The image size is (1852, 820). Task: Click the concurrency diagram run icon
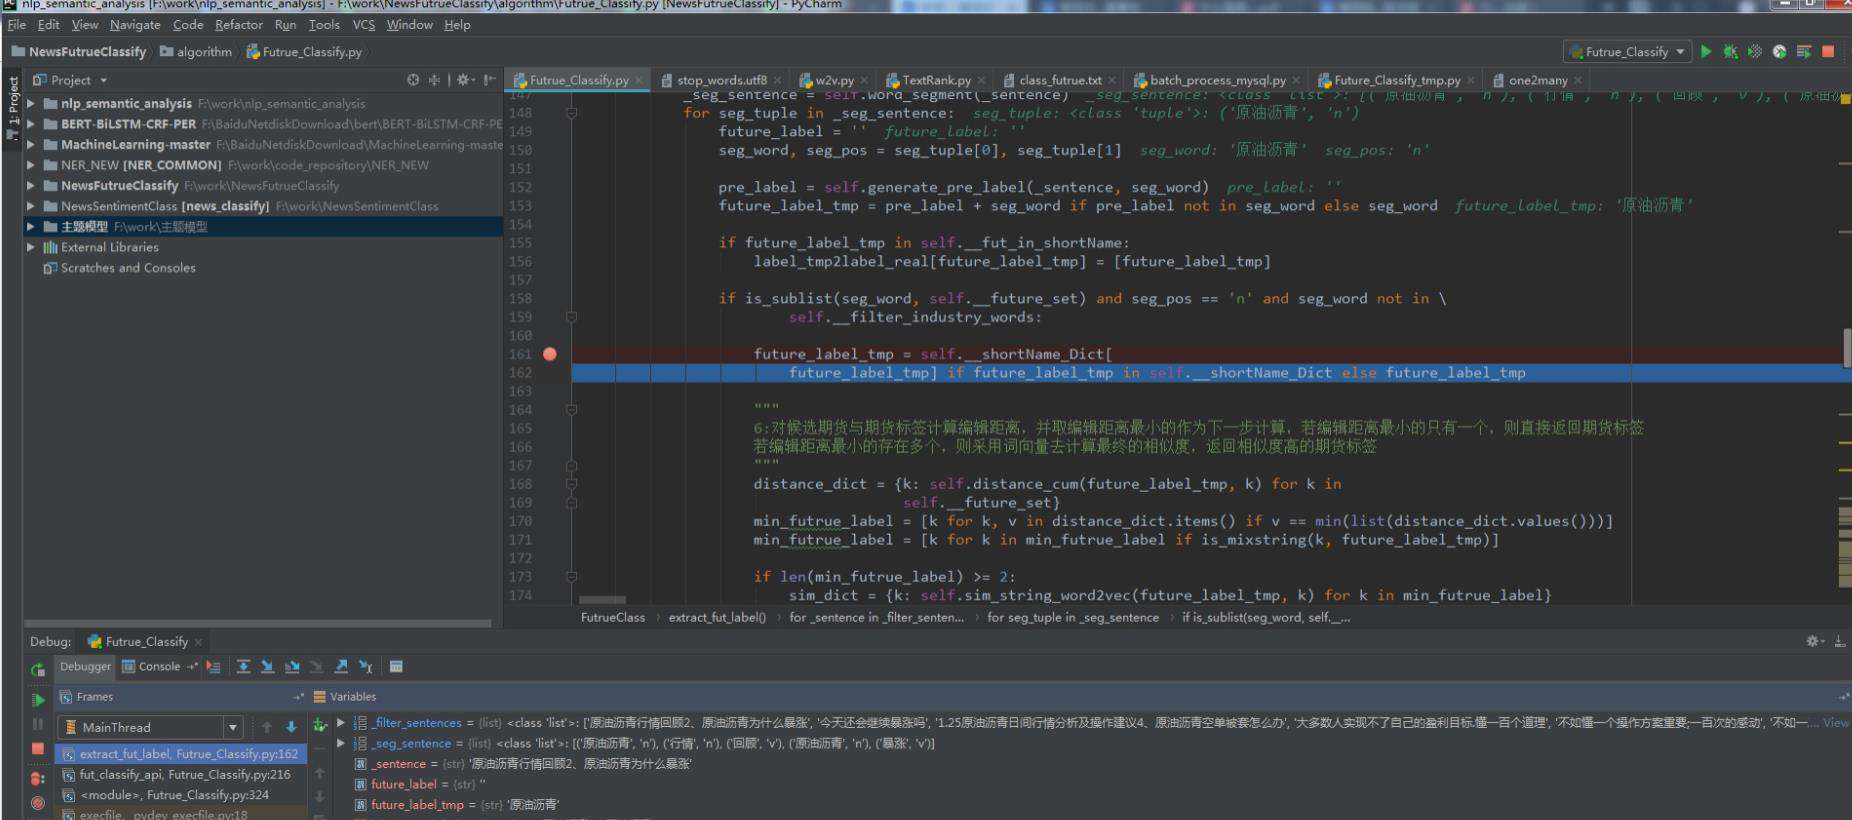click(x=1804, y=51)
